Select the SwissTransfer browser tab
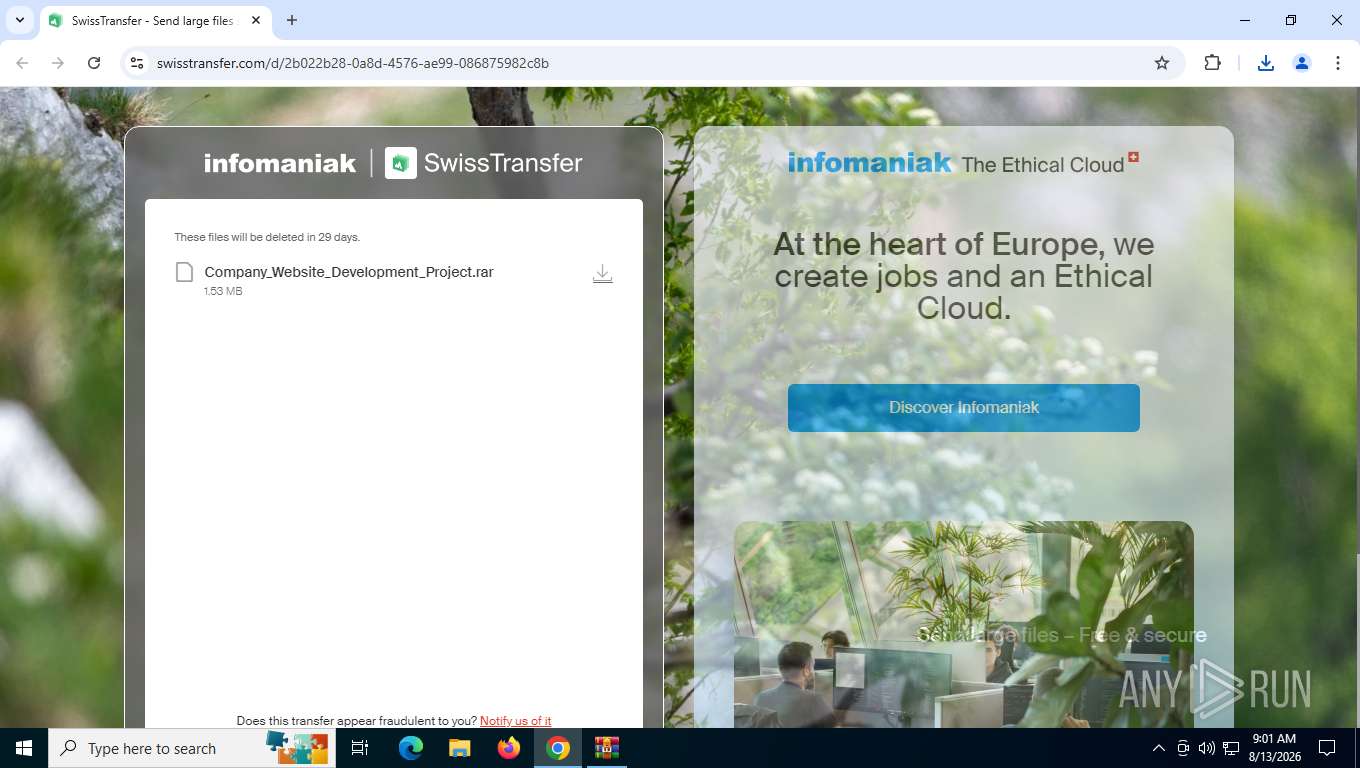The width and height of the screenshot is (1360, 768). (x=154, y=20)
